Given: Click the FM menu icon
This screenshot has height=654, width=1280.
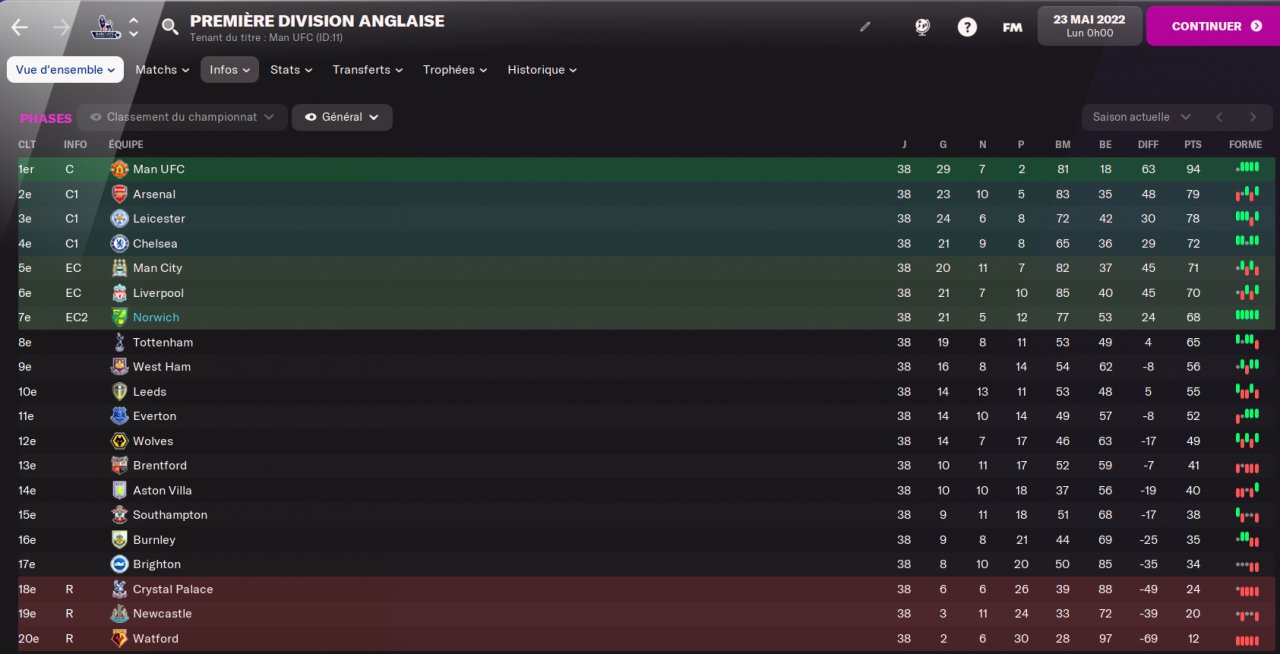Looking at the screenshot, I should pos(1012,27).
